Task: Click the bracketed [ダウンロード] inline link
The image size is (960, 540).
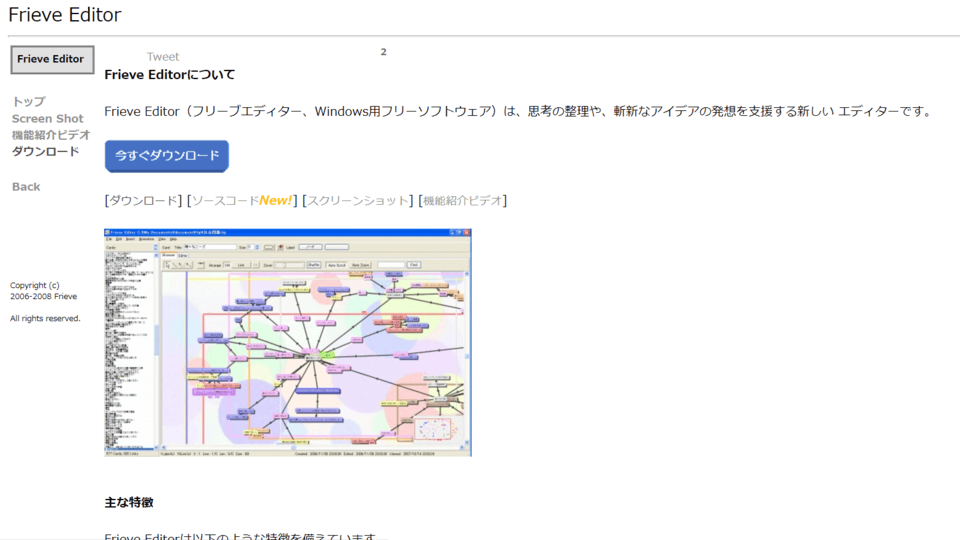Action: pos(143,201)
